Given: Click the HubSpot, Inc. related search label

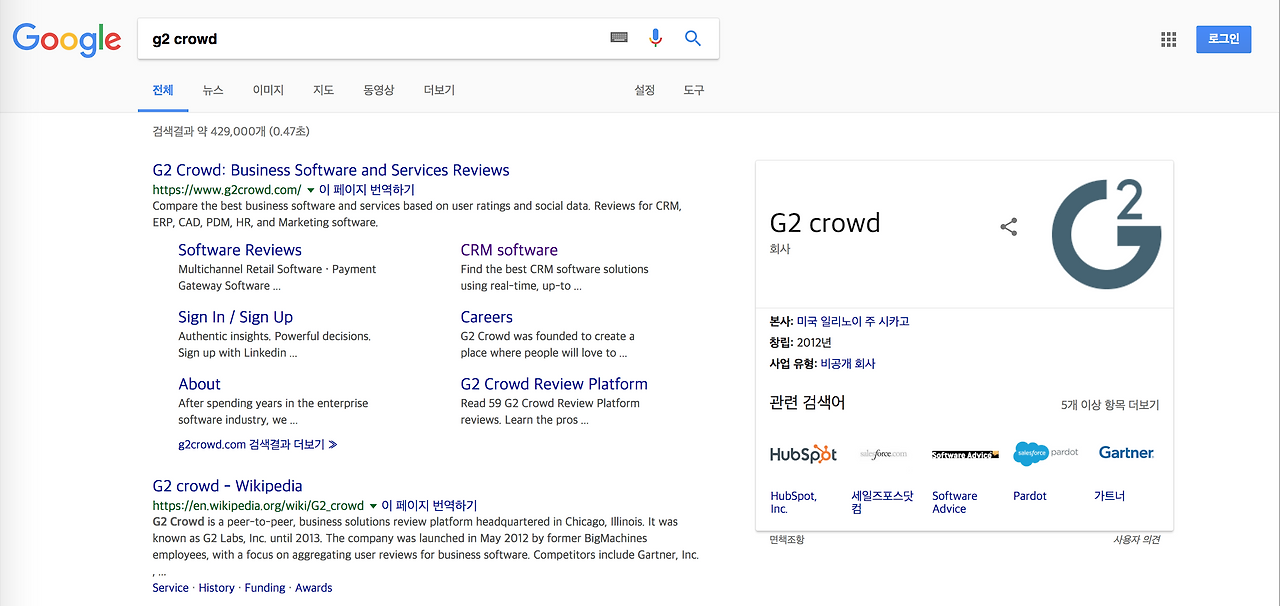Looking at the screenshot, I should [x=793, y=502].
